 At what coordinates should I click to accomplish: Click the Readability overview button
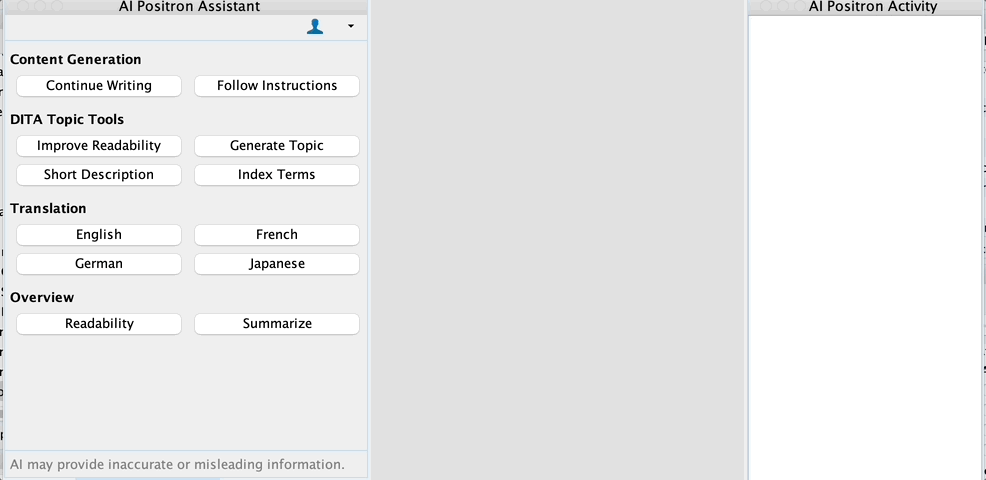click(x=99, y=324)
